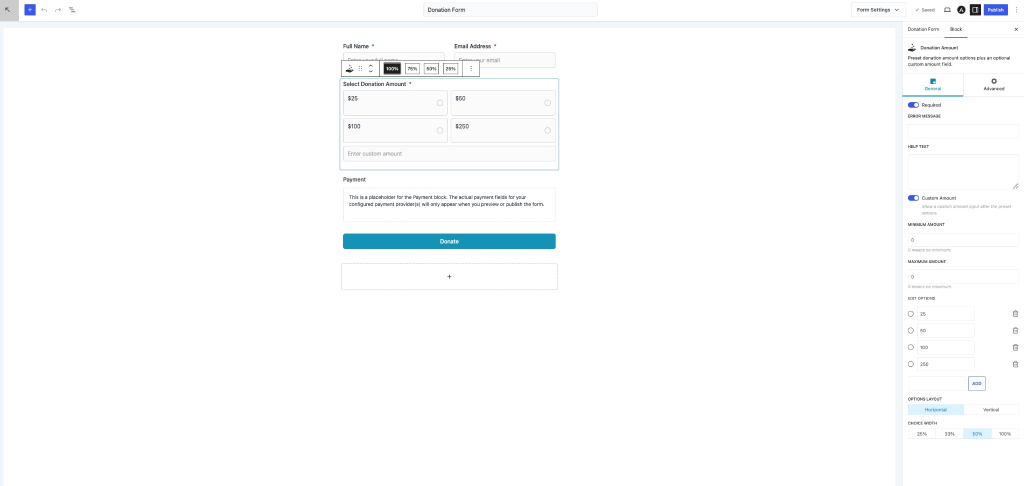Open block toolbar three-dot options
1024x486 pixels.
pyautogui.click(x=472, y=69)
